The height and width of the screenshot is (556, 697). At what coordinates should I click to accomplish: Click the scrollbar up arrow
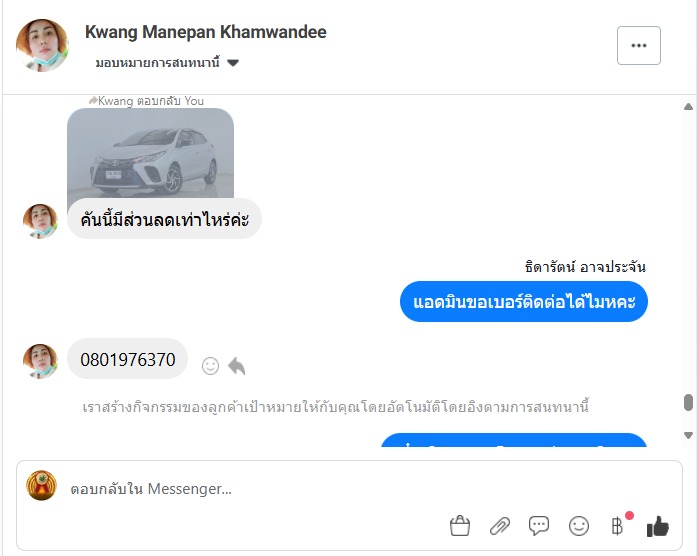pos(688,107)
